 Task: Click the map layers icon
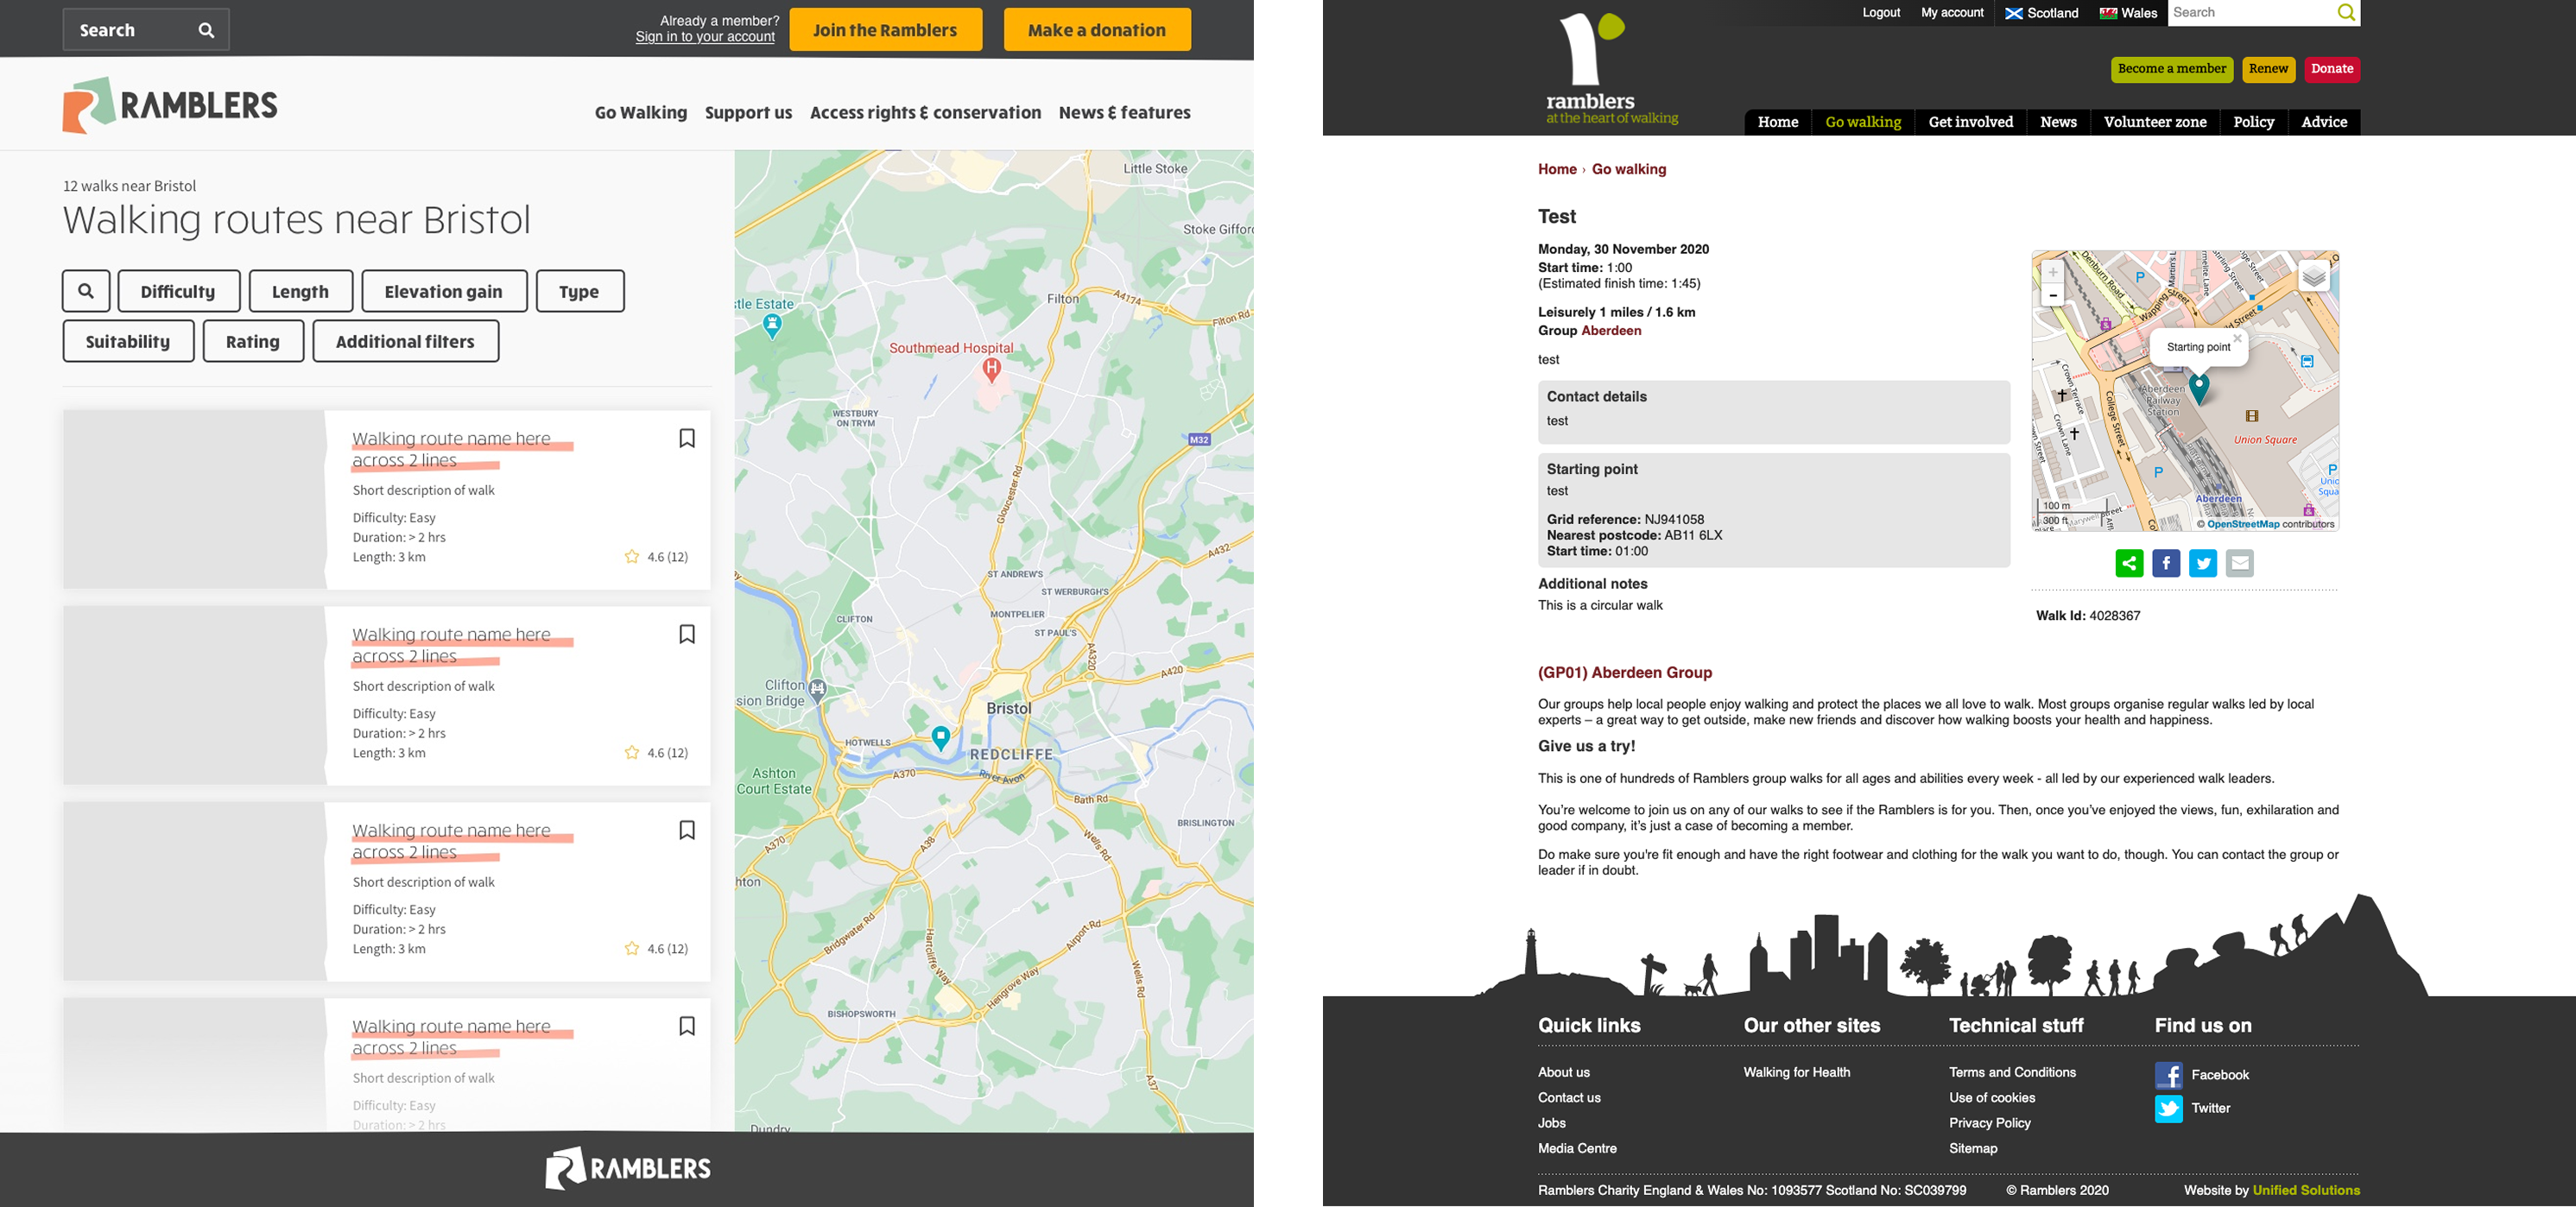point(2314,276)
